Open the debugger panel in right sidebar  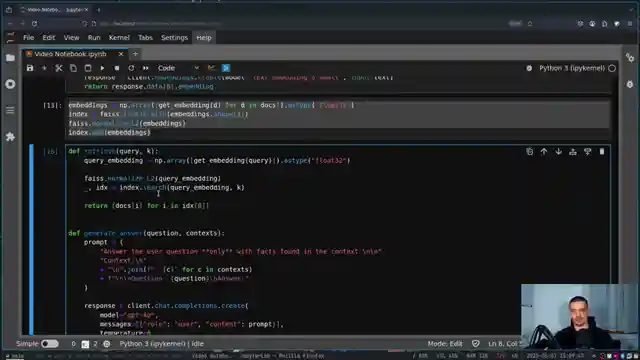(630, 84)
